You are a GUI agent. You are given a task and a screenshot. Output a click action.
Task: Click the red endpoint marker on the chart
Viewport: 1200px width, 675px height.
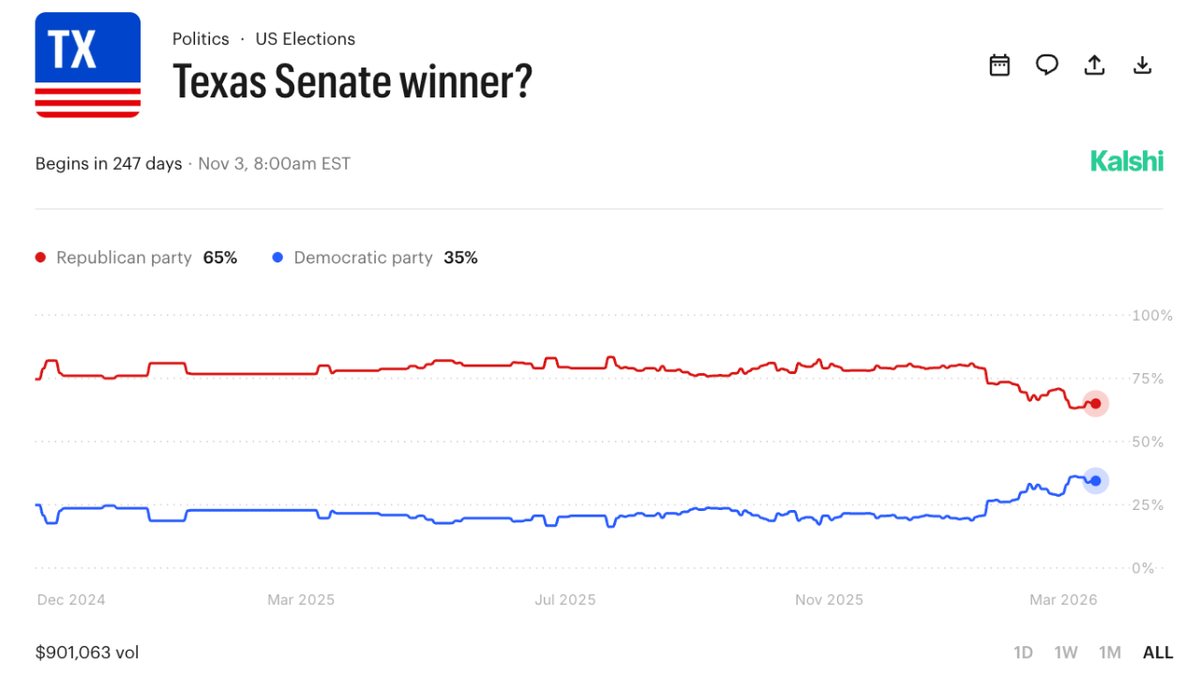(x=1095, y=404)
